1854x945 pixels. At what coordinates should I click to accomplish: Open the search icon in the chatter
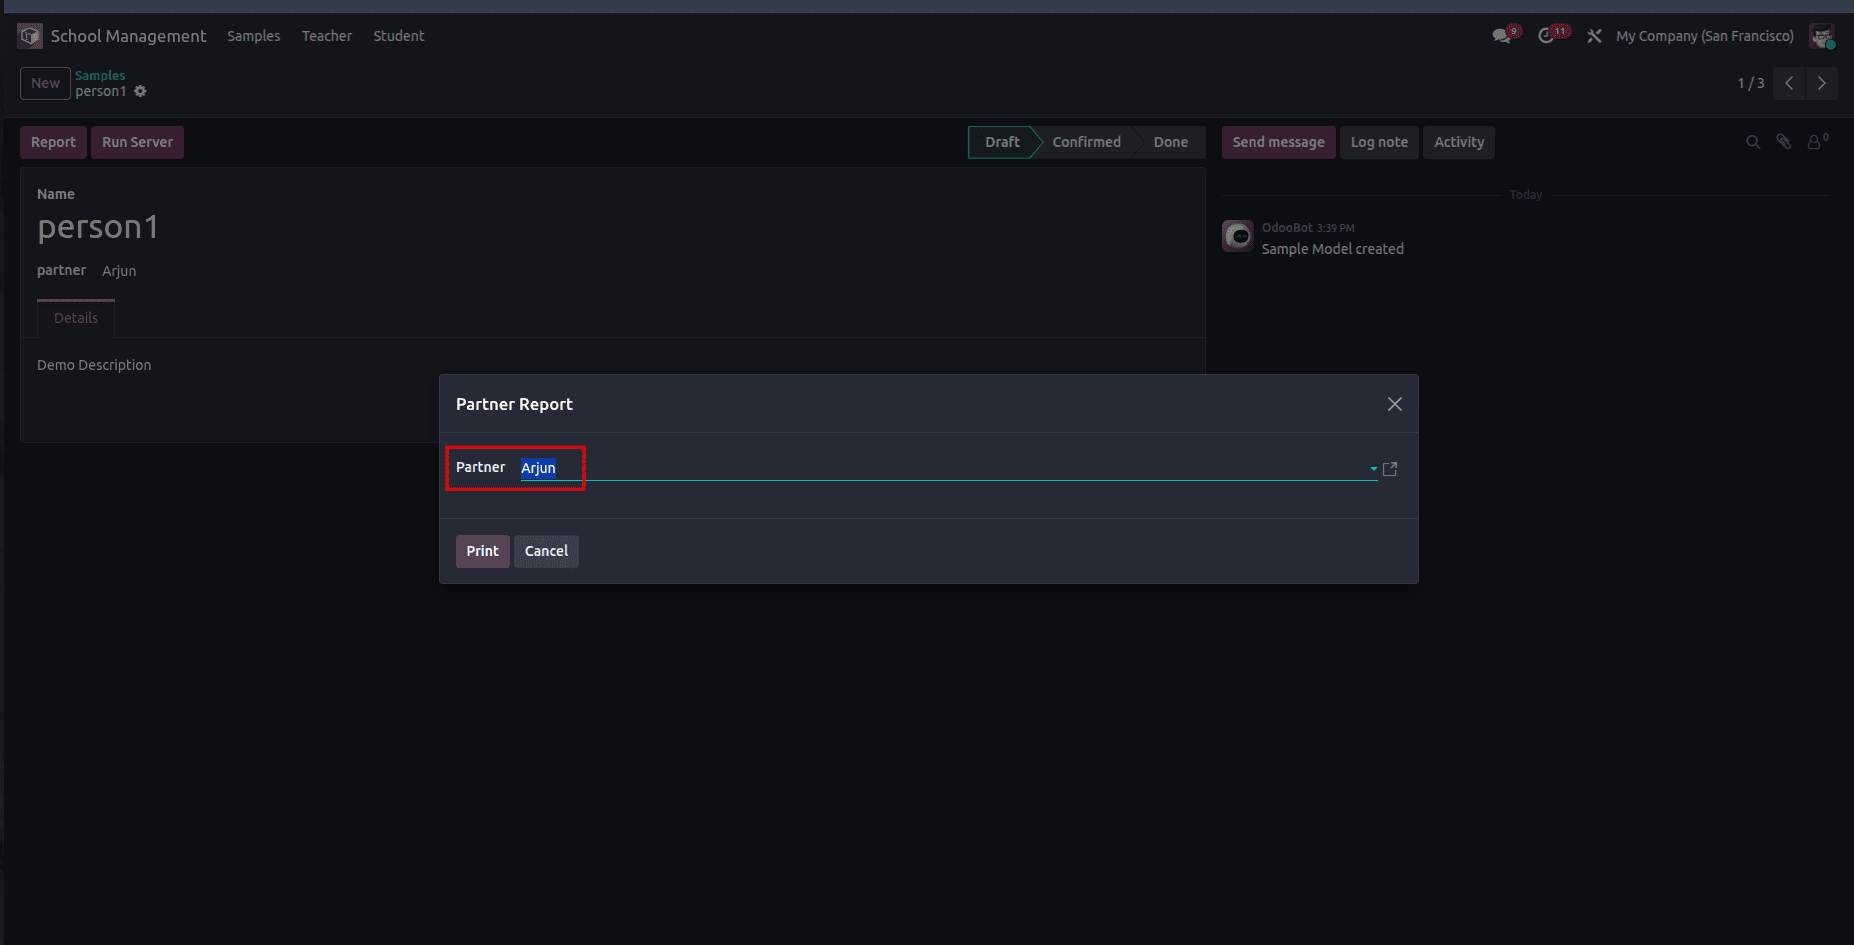point(1752,141)
